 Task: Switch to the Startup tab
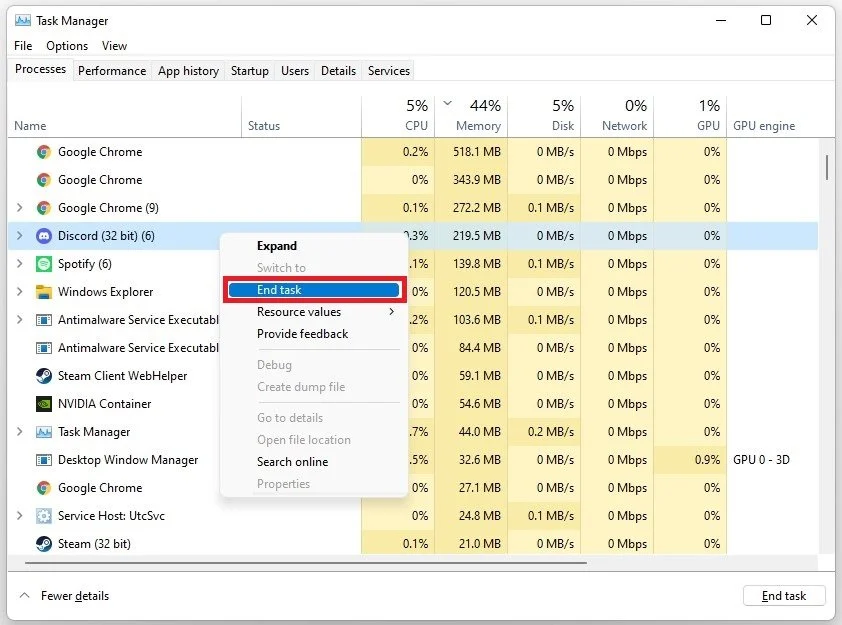(x=250, y=71)
